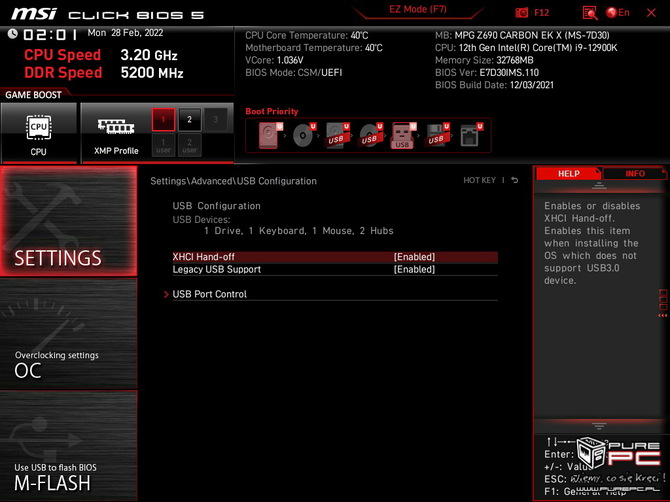Collapse help panel via top grip handle
Viewport: 670px width, 502px height.
599,186
